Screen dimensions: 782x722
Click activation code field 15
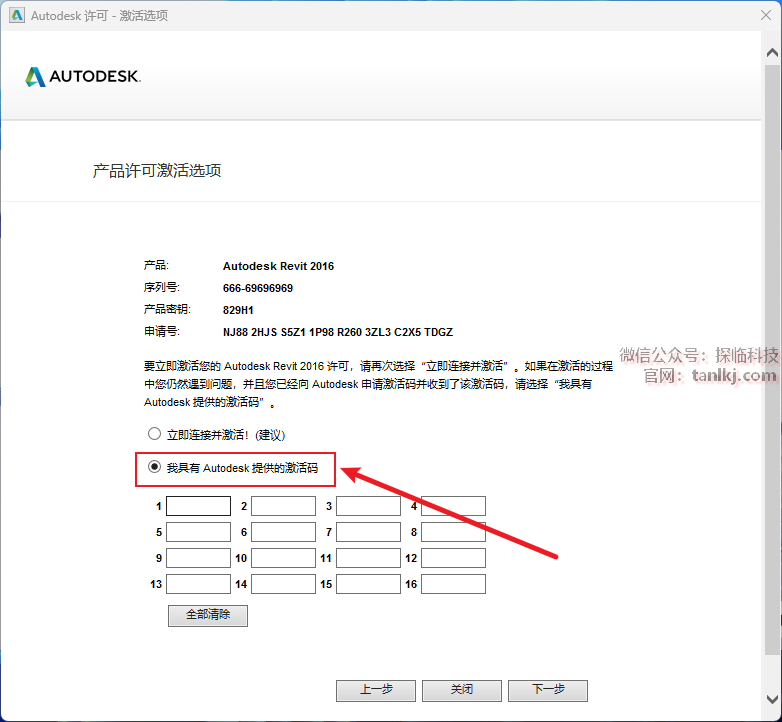click(x=369, y=584)
